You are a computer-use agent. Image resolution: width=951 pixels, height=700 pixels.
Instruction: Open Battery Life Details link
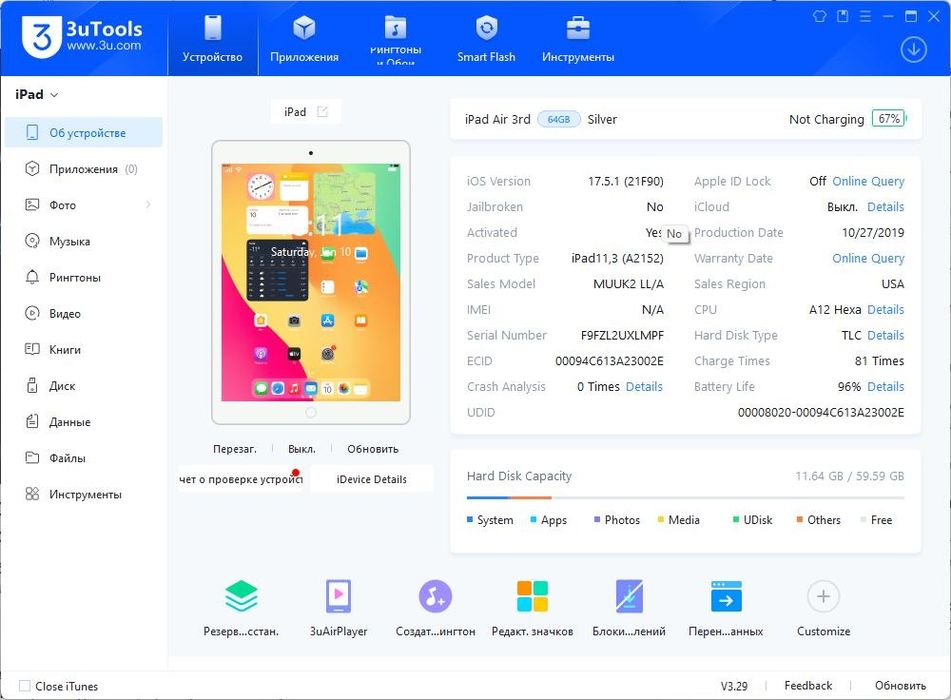(885, 386)
